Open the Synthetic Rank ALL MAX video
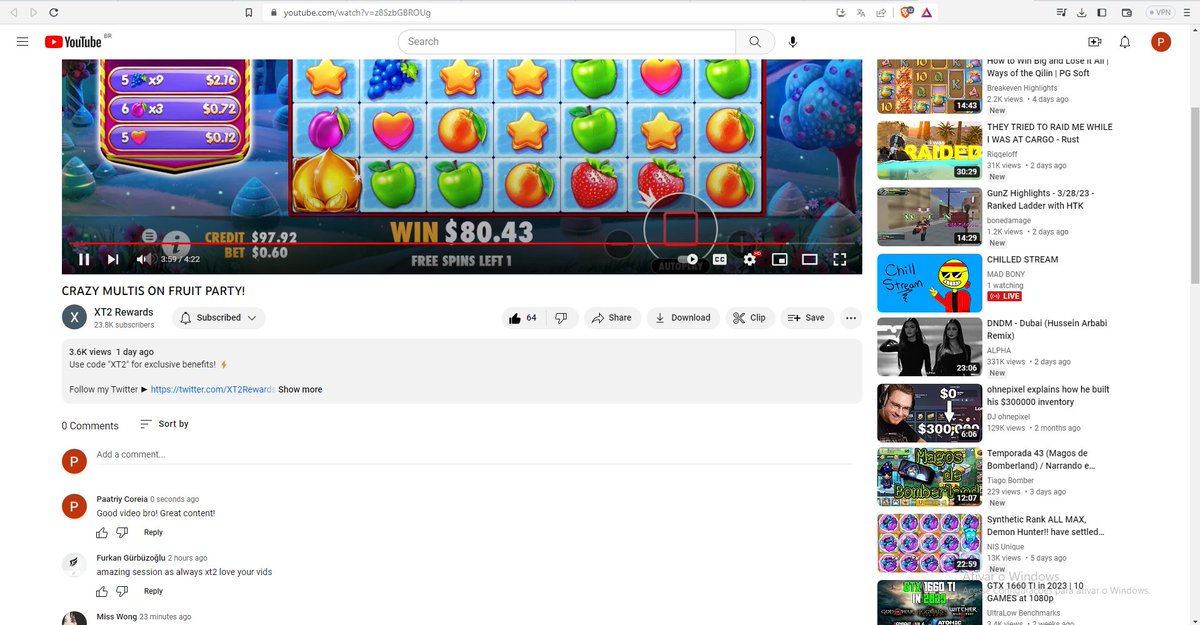Viewport: 1200px width, 625px height. 929,543
